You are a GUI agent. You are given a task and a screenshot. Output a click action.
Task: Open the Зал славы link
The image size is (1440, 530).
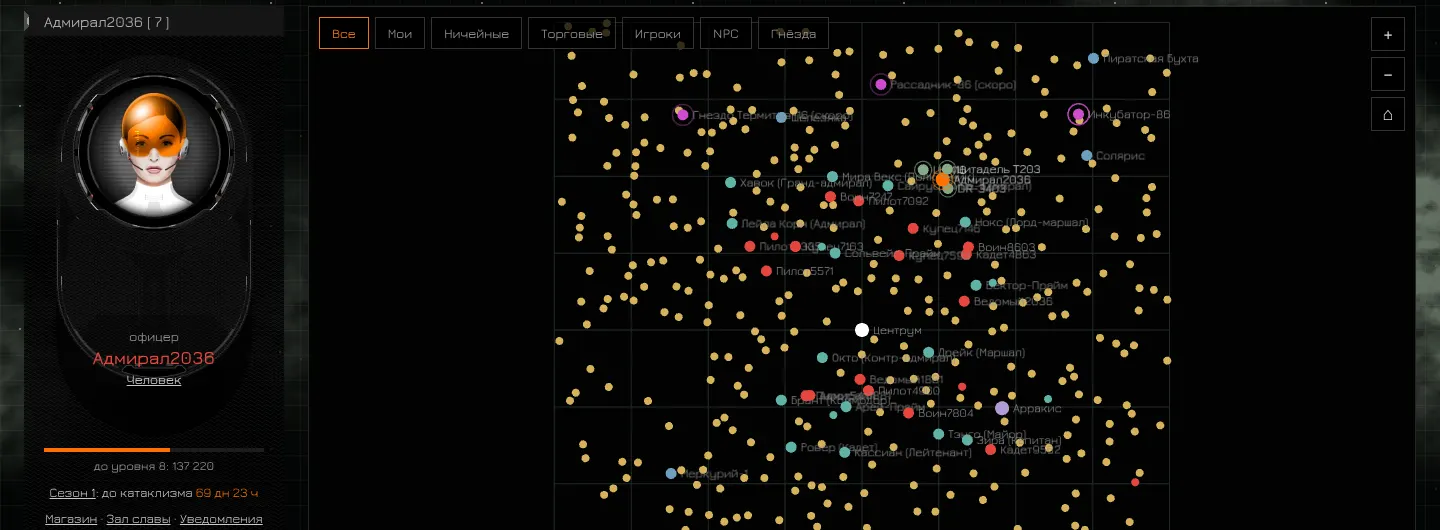[139, 519]
